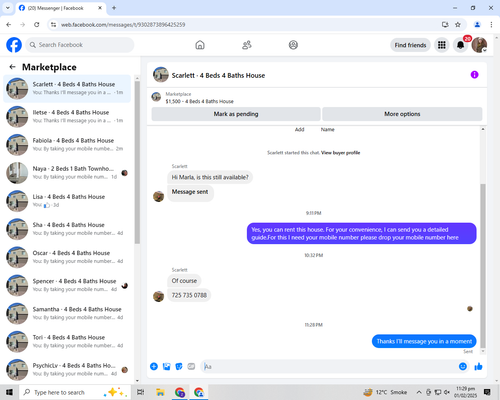This screenshot has width=500, height=400.
Task: Open the Iletse - 4 Beds 4 Baths House chat
Action: [67, 116]
